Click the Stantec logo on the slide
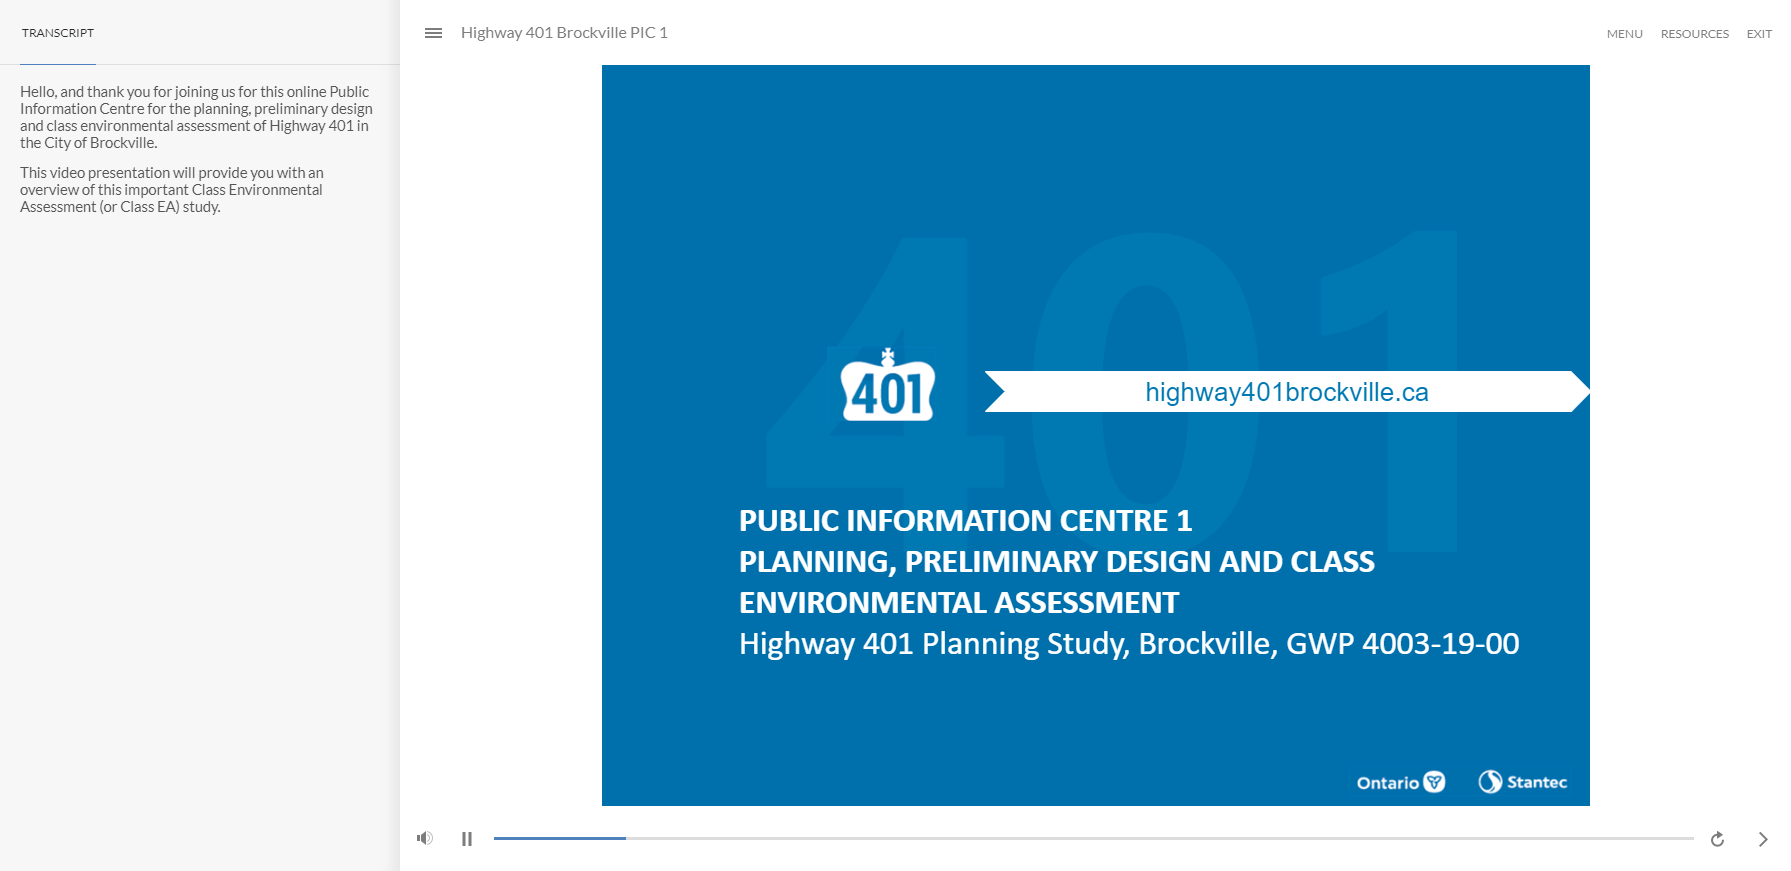 [x=1522, y=782]
